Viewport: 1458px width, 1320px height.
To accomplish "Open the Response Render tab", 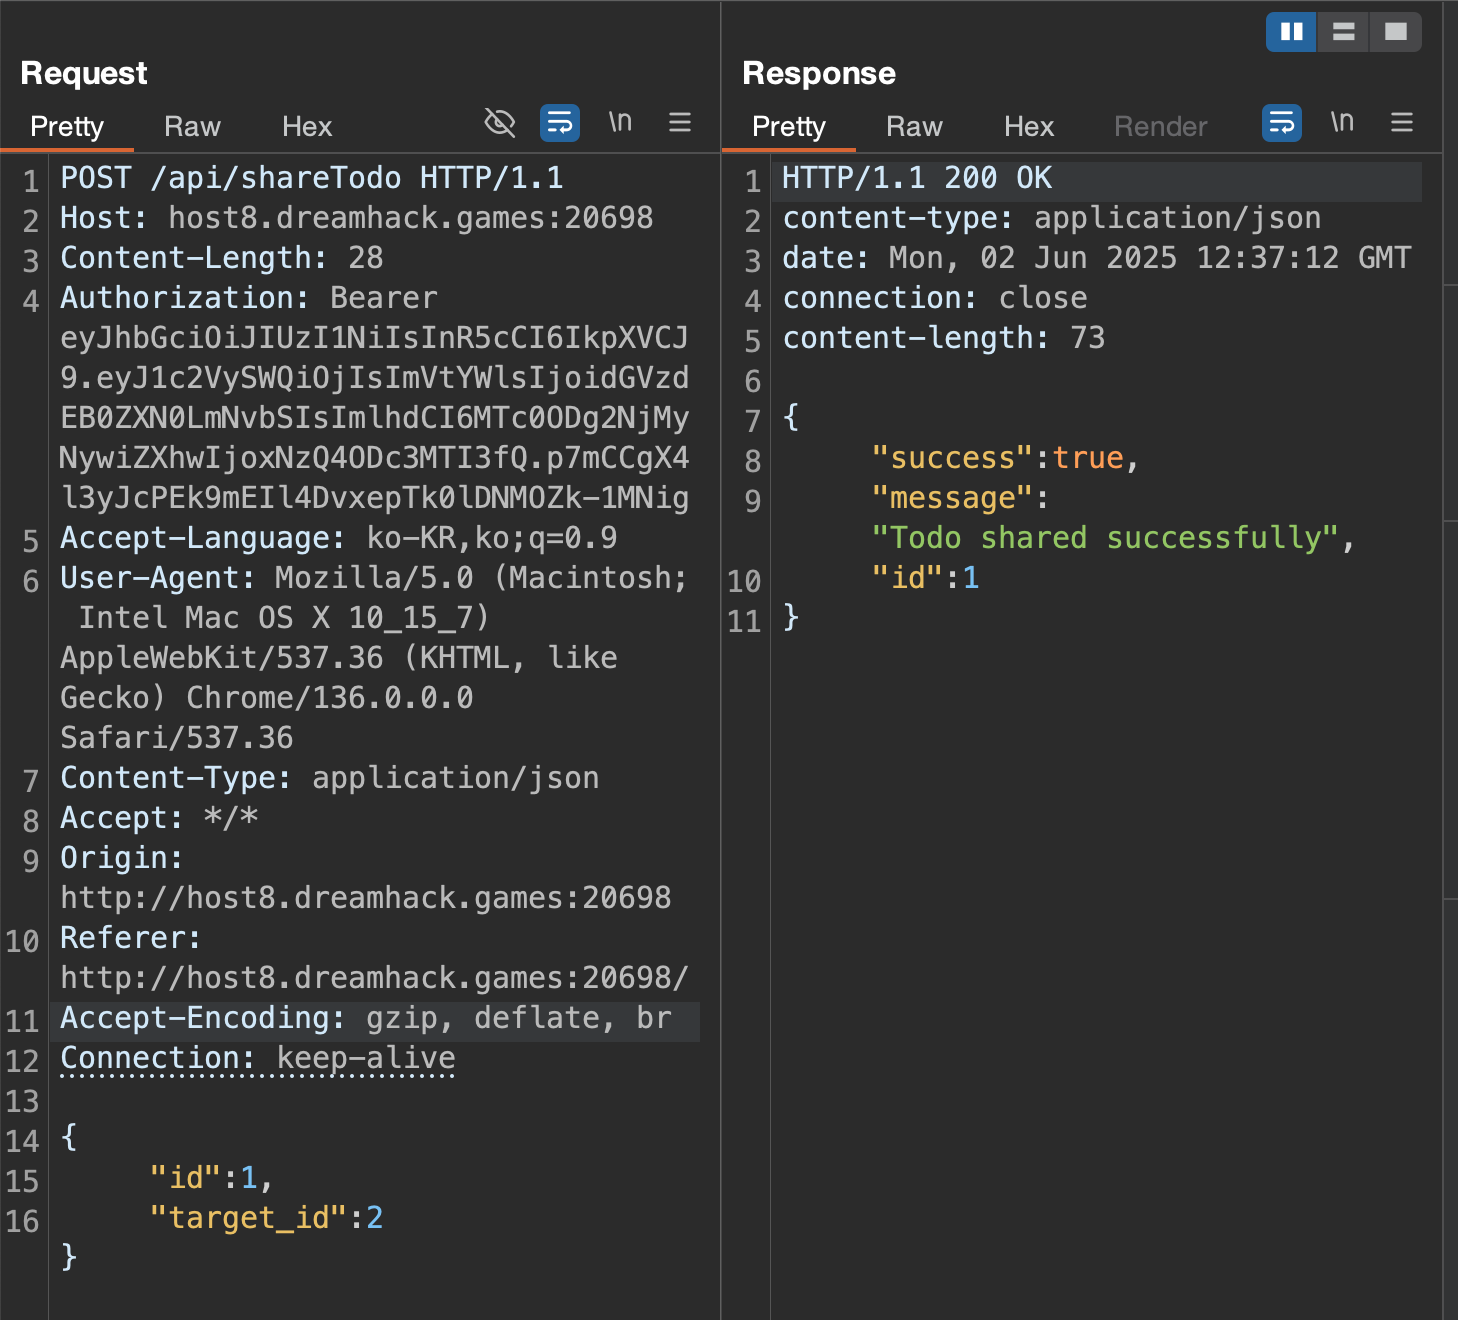I will click(x=1161, y=127).
